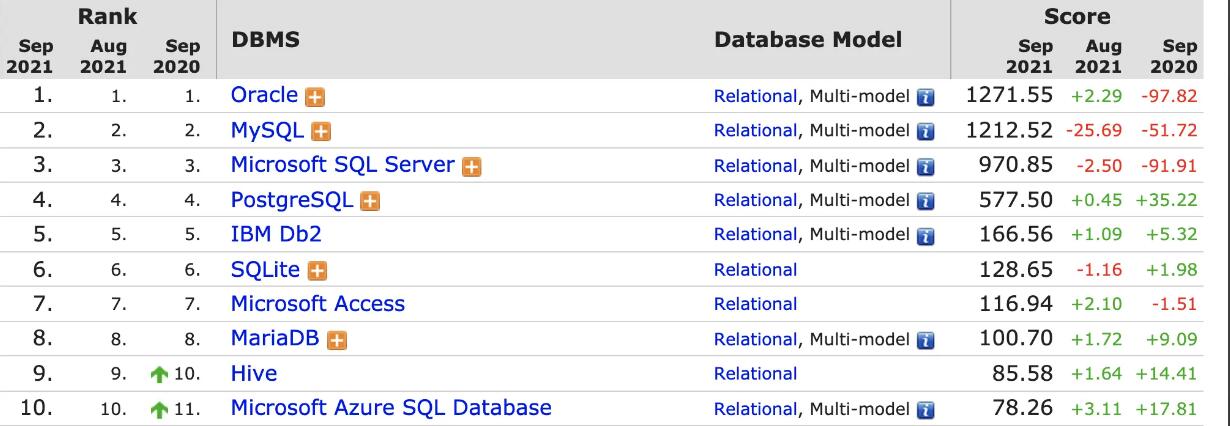This screenshot has height=426, width=1230.
Task: Click the IBM Db2 link
Action: coord(276,235)
